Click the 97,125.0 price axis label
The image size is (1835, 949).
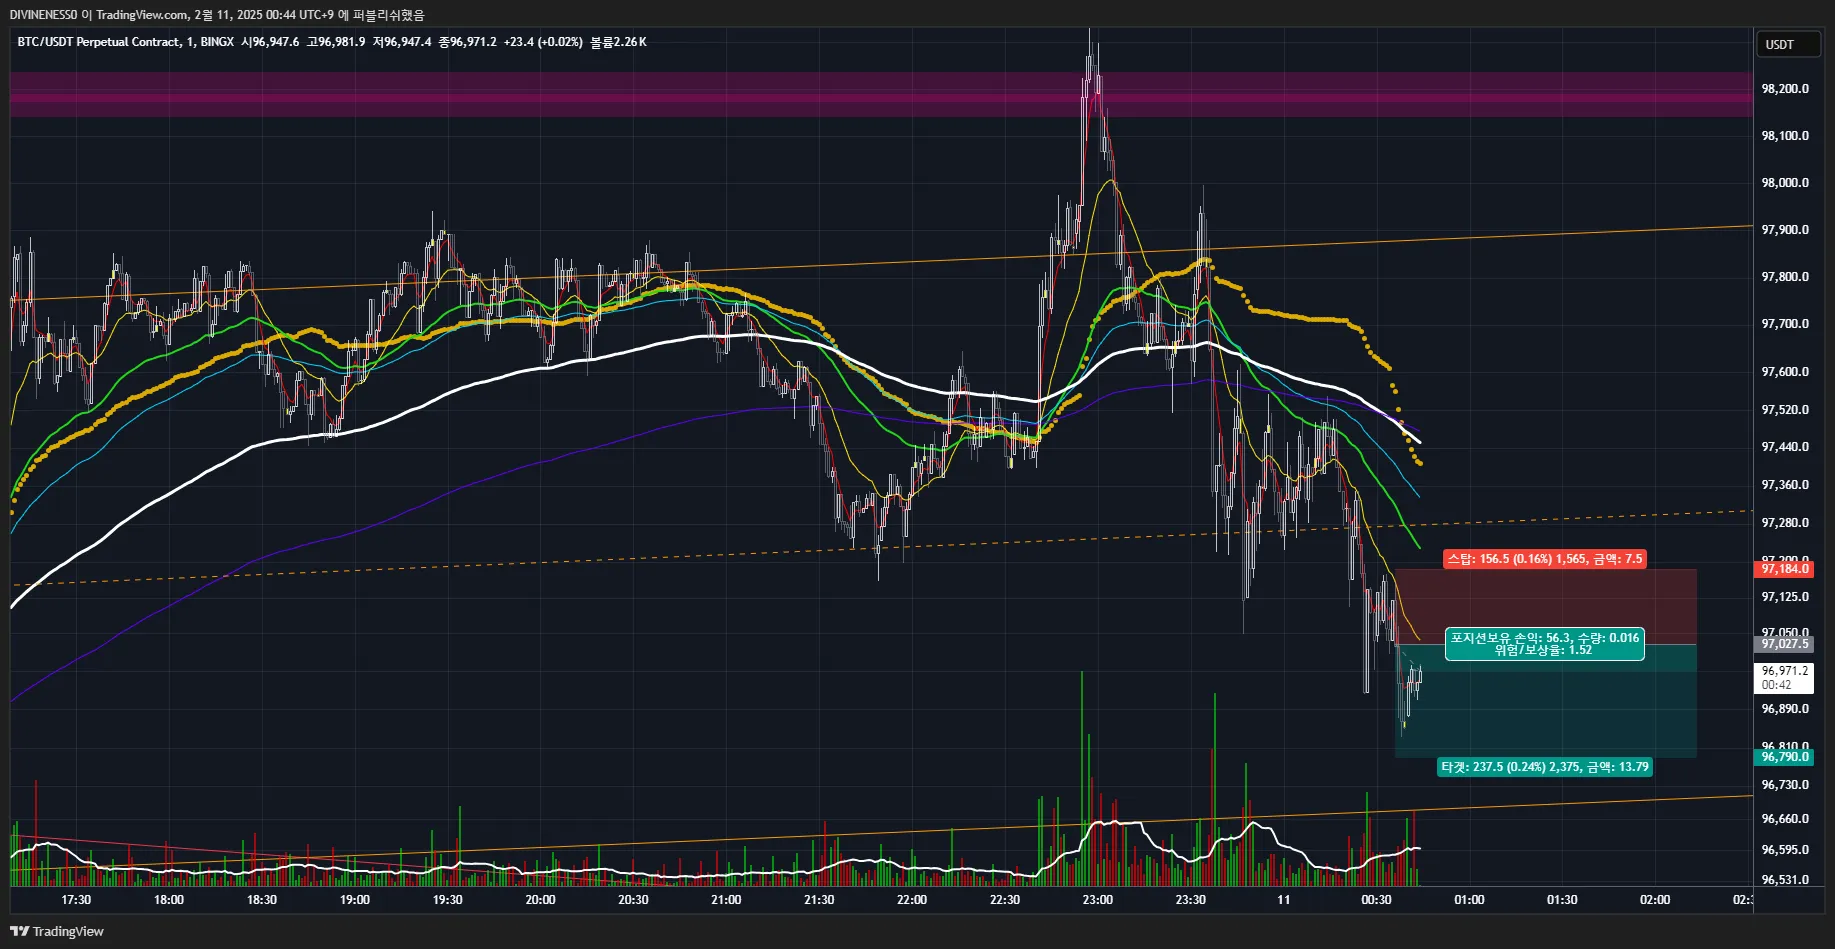[x=1785, y=597]
